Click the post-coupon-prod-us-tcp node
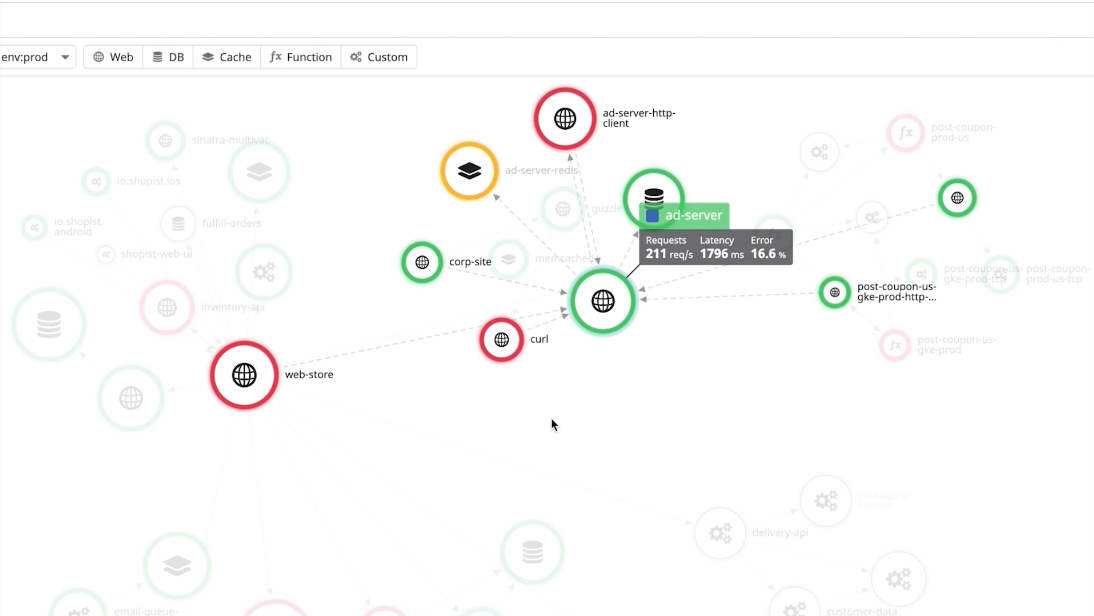 1001,275
